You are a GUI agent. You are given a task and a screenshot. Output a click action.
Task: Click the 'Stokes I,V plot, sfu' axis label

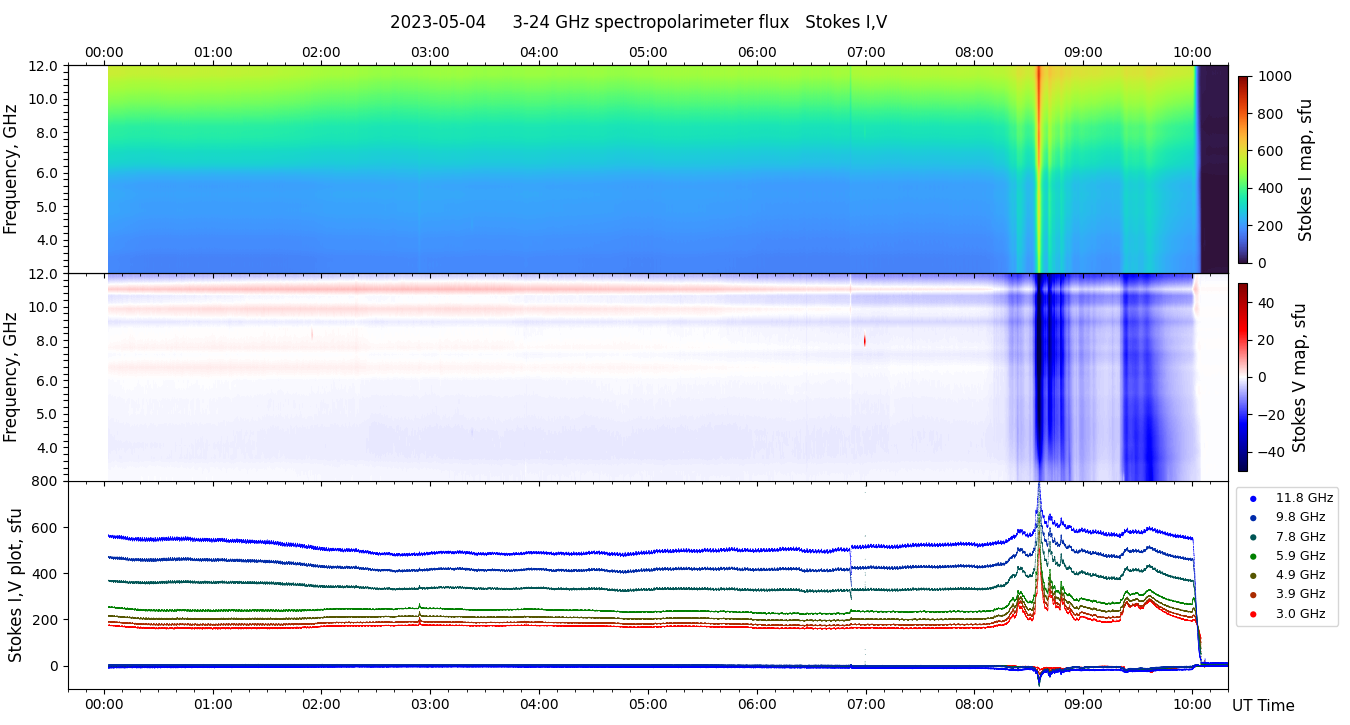pyautogui.click(x=15, y=585)
